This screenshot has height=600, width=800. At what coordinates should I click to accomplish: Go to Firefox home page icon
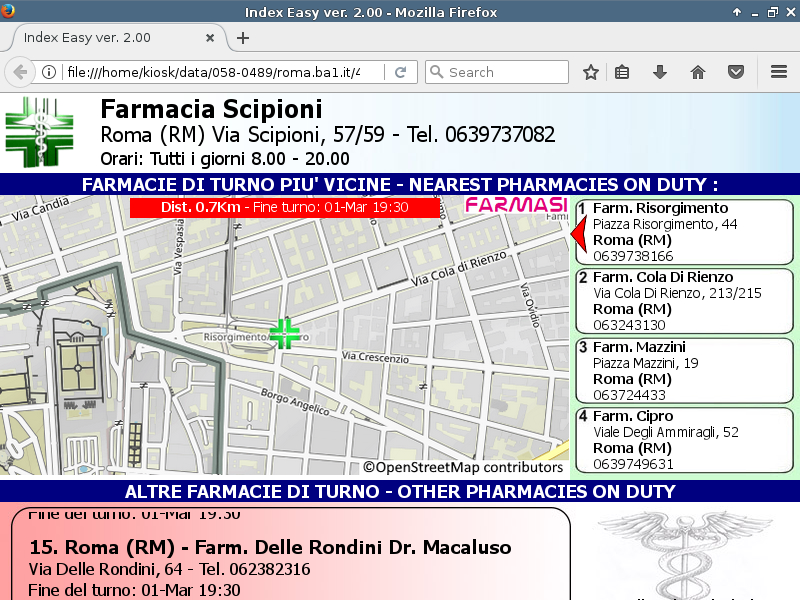[x=698, y=72]
